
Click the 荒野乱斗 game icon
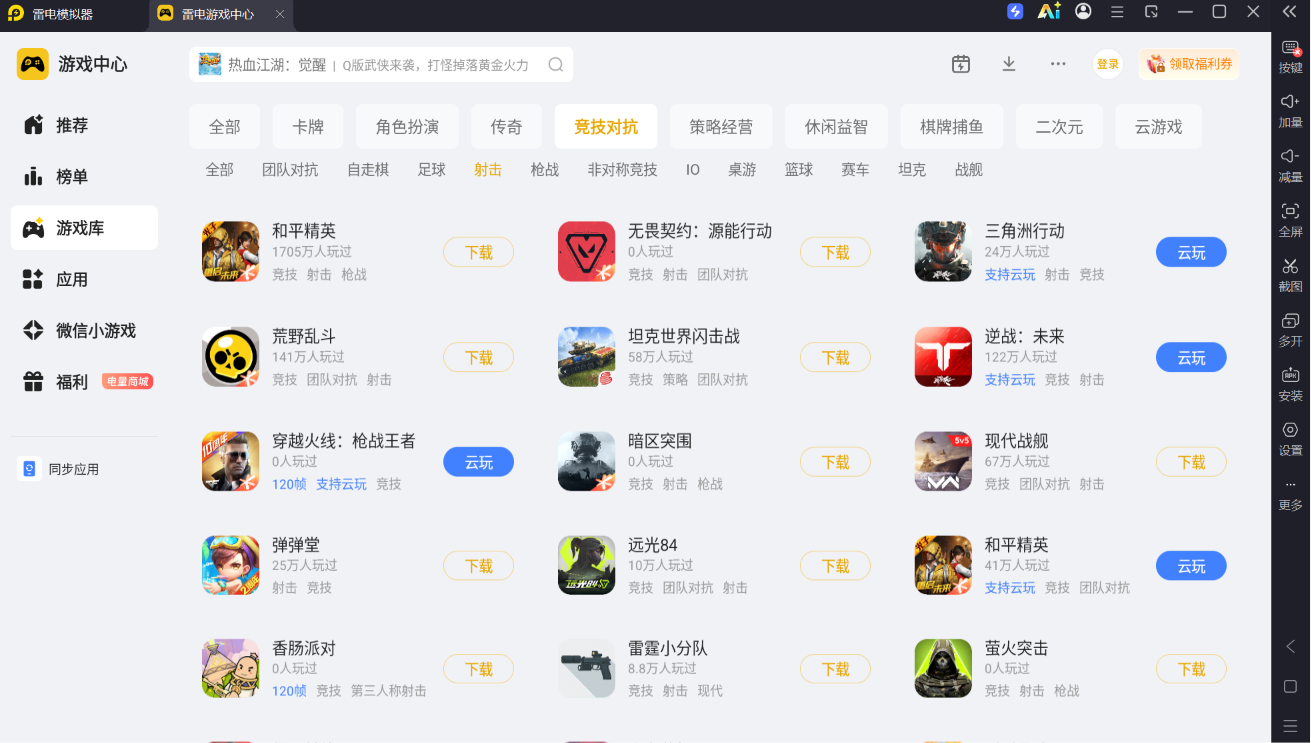pyautogui.click(x=231, y=357)
